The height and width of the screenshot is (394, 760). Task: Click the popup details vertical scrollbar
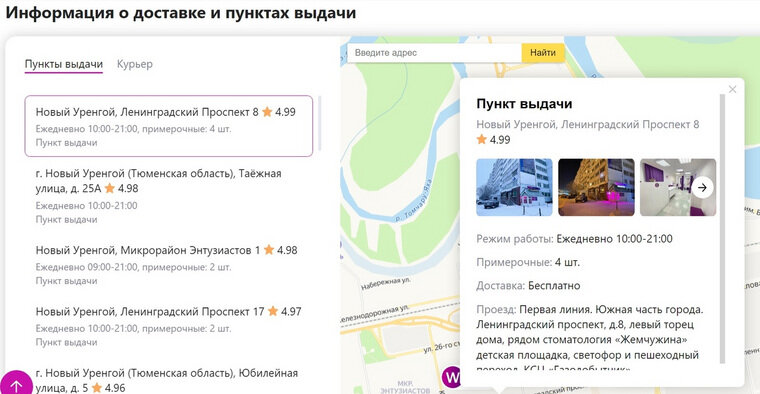click(x=723, y=228)
